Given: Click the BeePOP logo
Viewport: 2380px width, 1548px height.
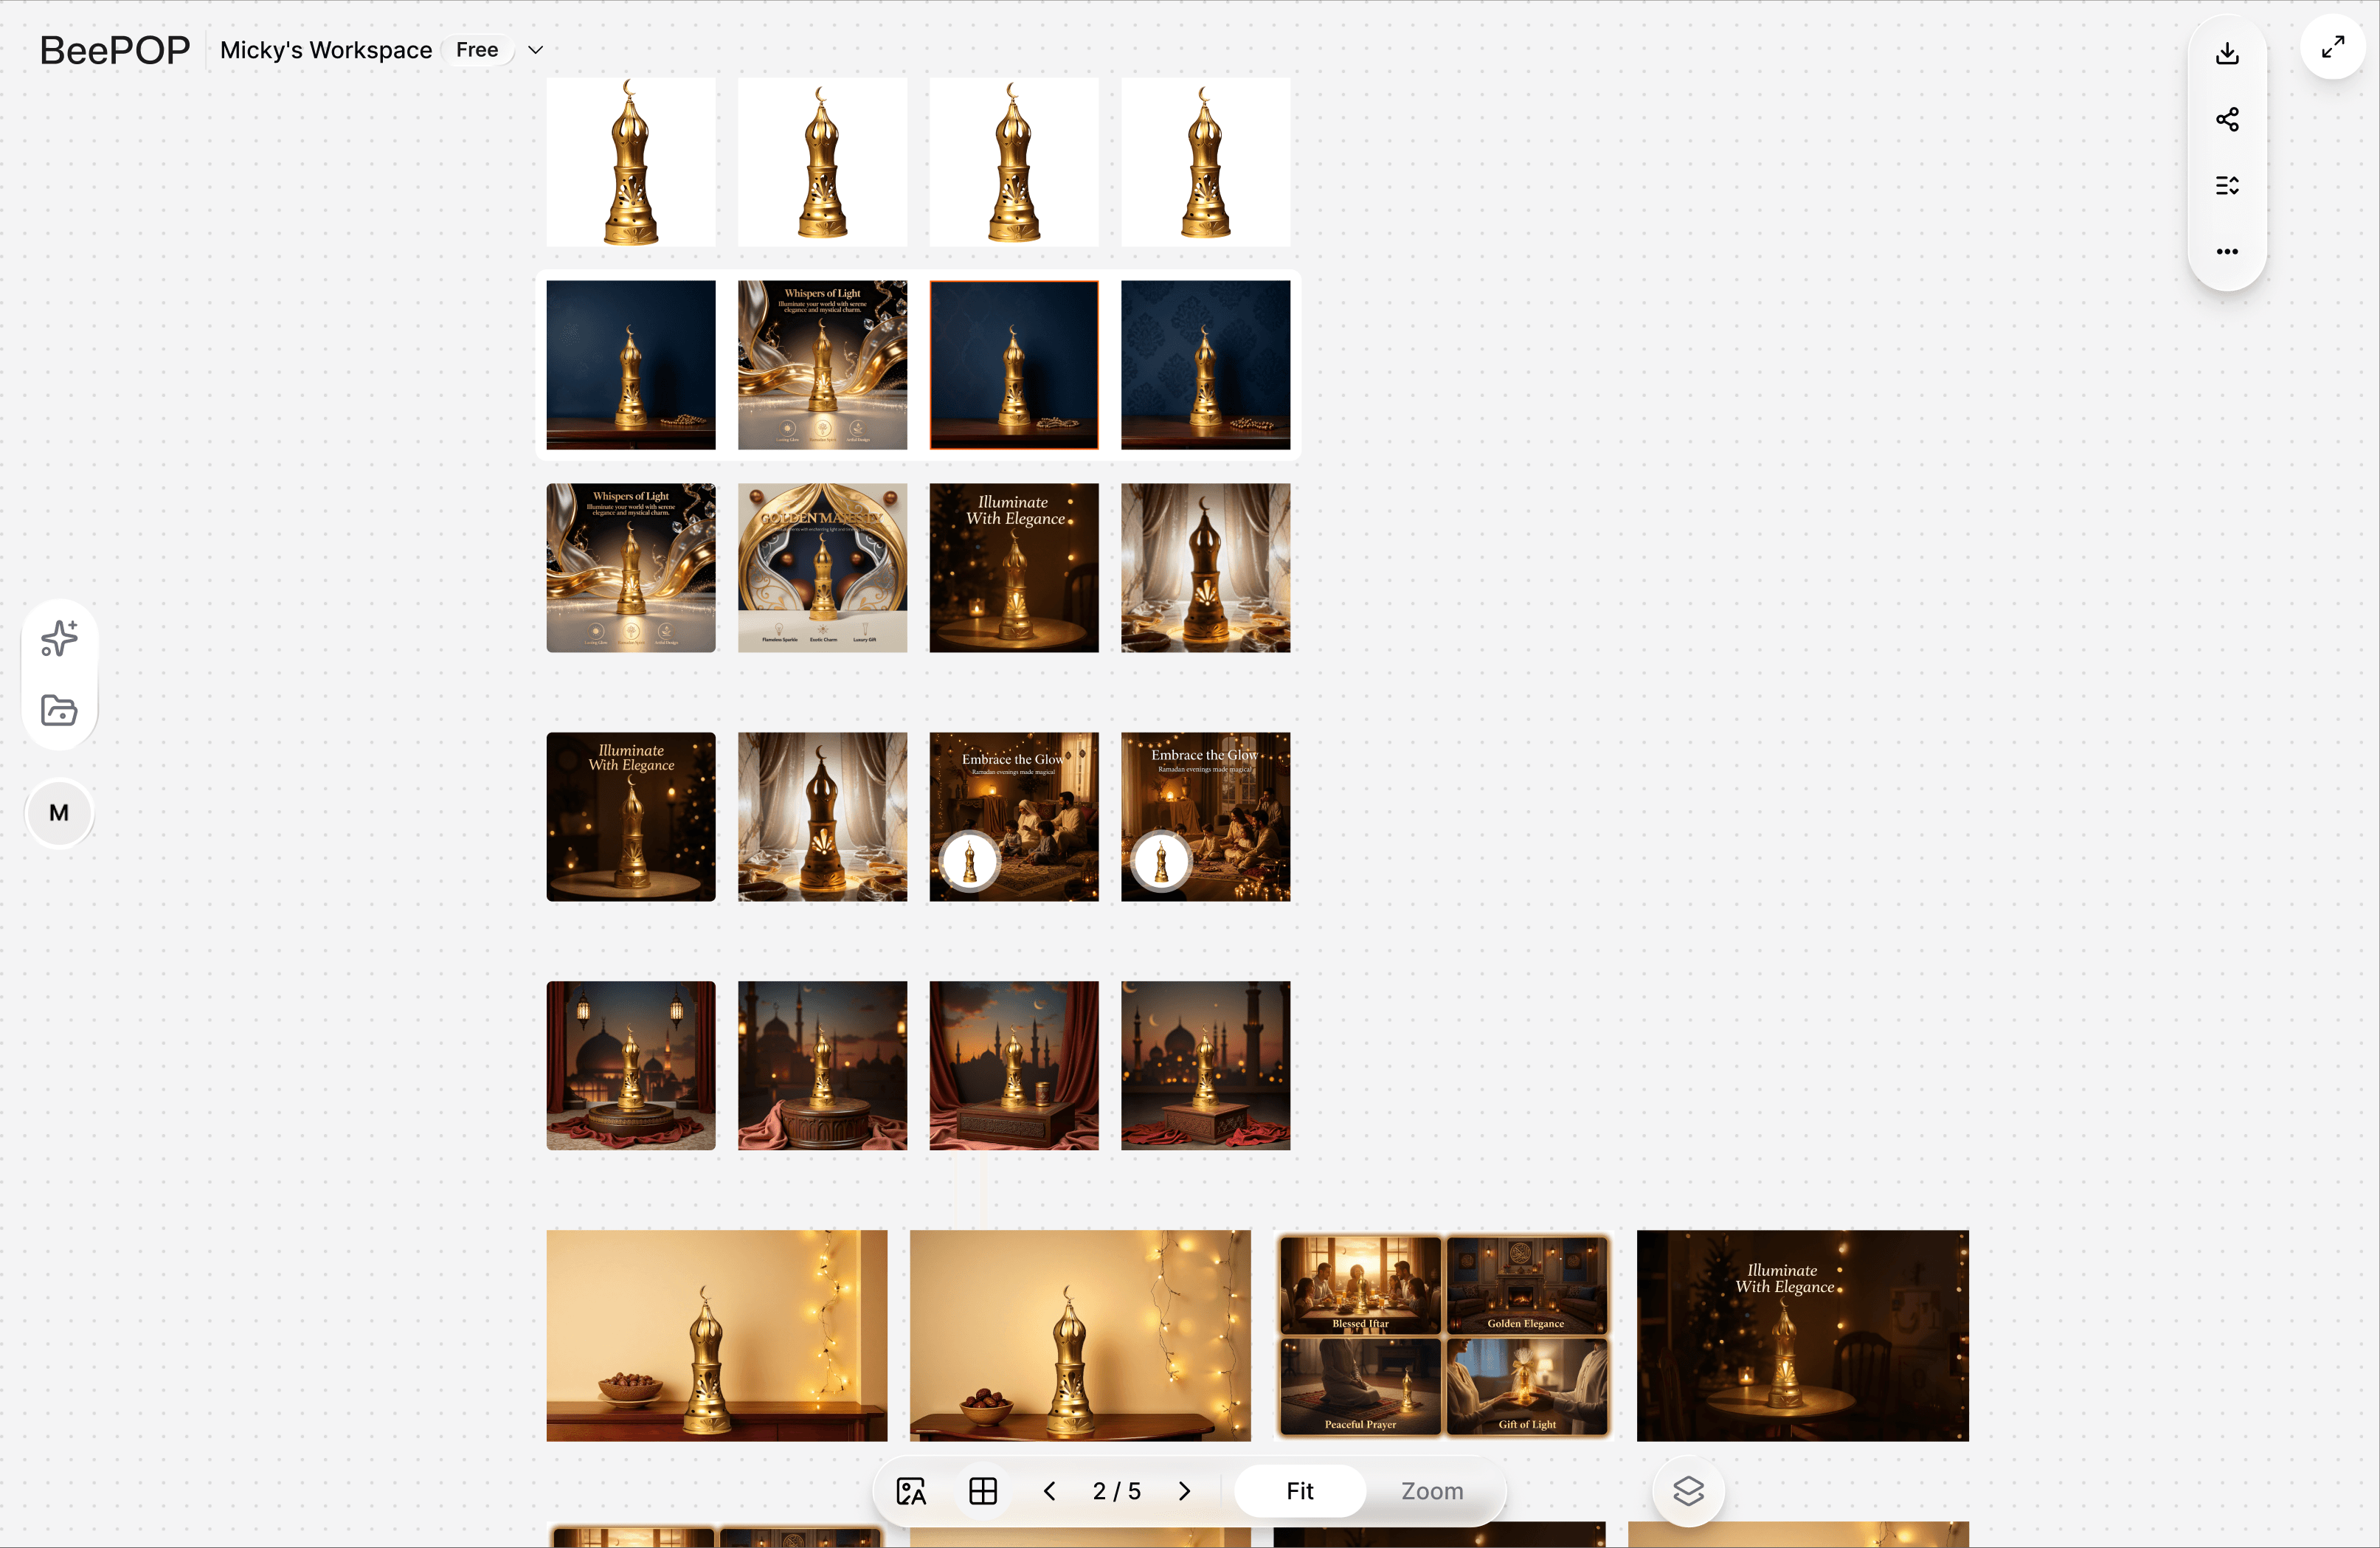Looking at the screenshot, I should [x=114, y=50].
